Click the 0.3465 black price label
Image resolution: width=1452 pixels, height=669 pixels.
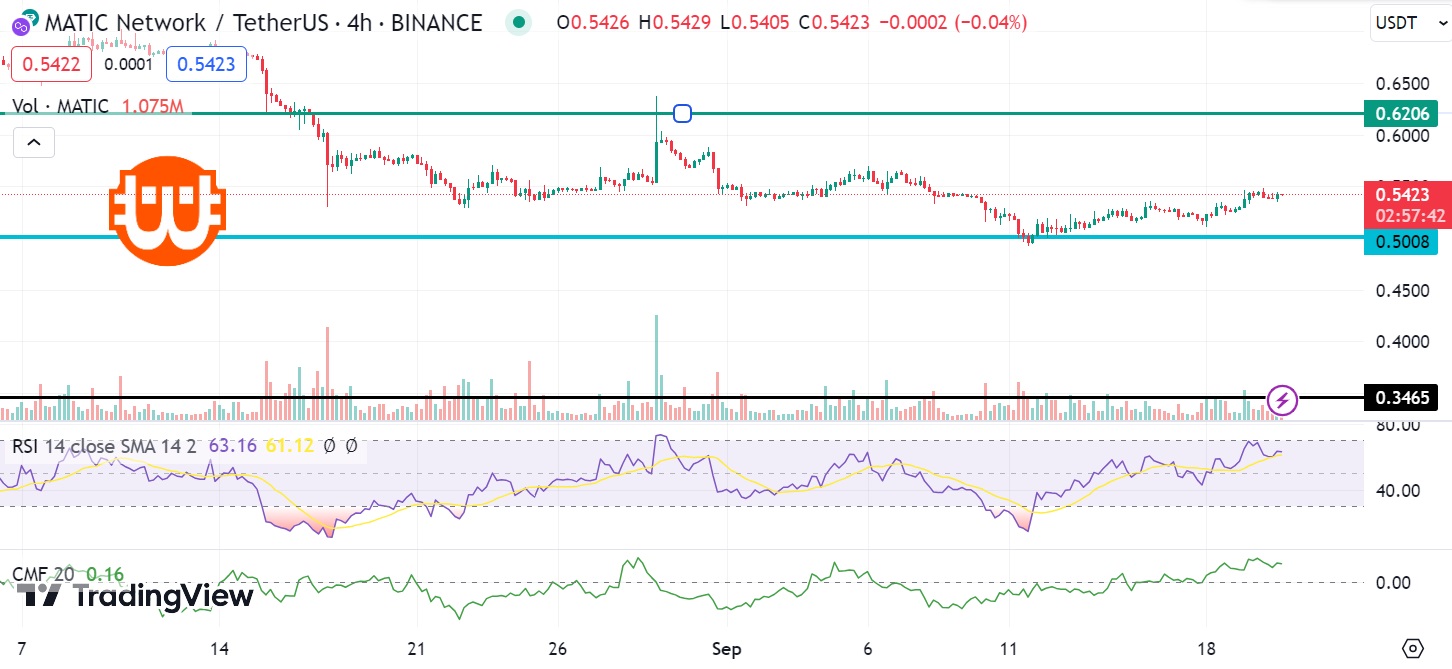[1401, 398]
